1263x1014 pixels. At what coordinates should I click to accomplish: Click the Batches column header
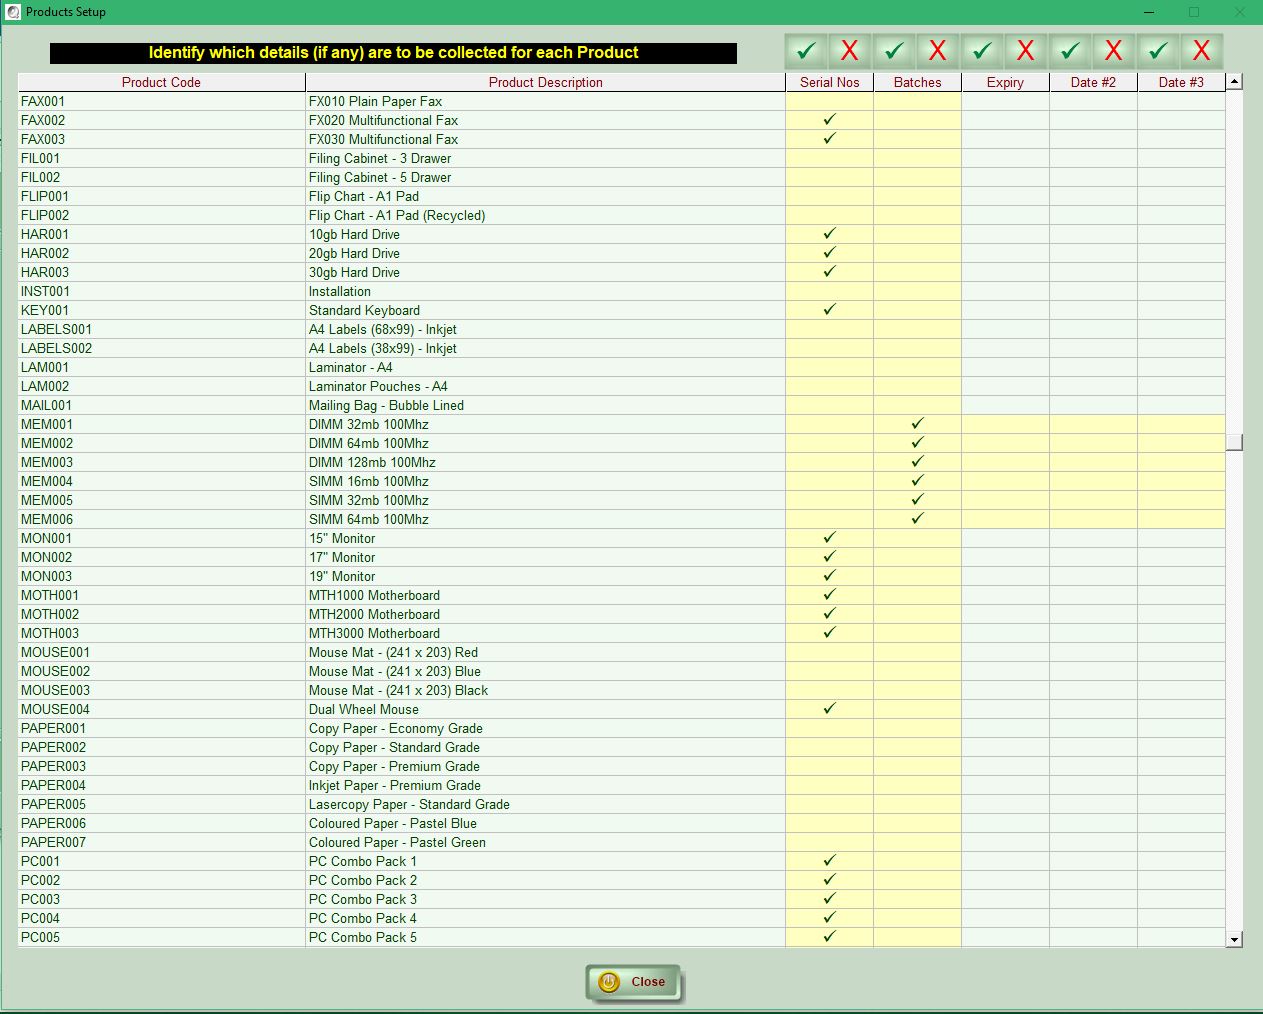pos(918,82)
